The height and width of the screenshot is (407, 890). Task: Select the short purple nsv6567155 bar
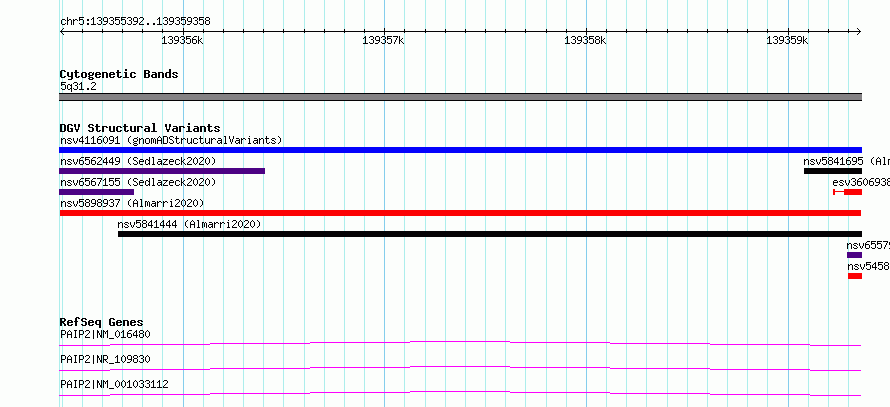click(x=96, y=192)
